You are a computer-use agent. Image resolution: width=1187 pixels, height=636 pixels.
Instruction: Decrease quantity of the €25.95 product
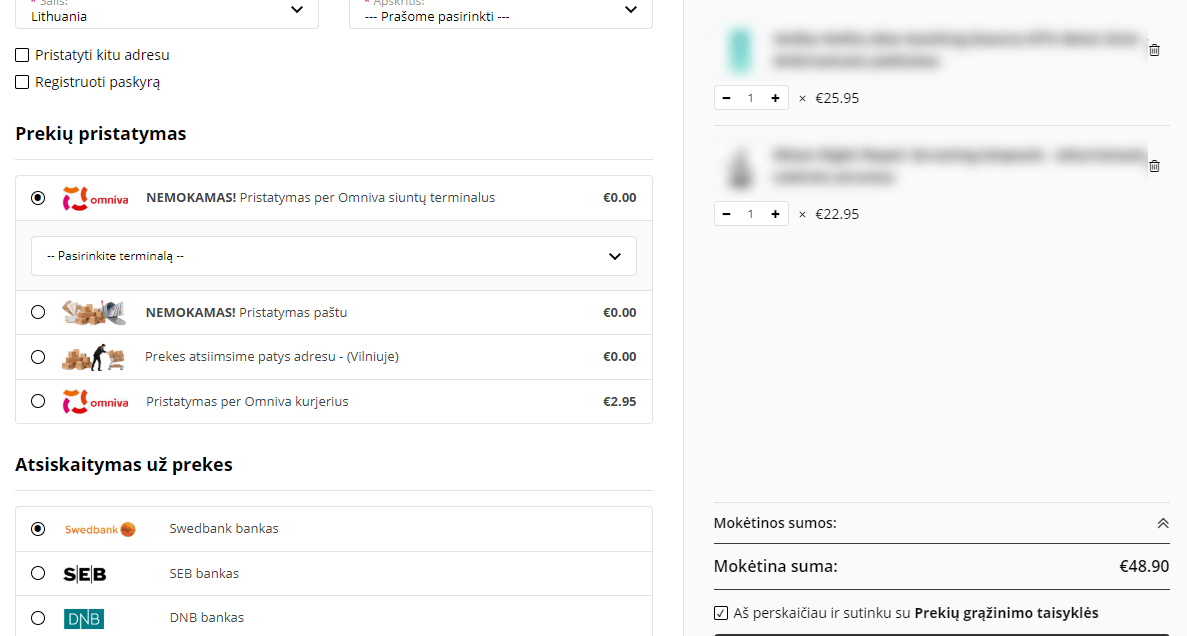click(727, 98)
